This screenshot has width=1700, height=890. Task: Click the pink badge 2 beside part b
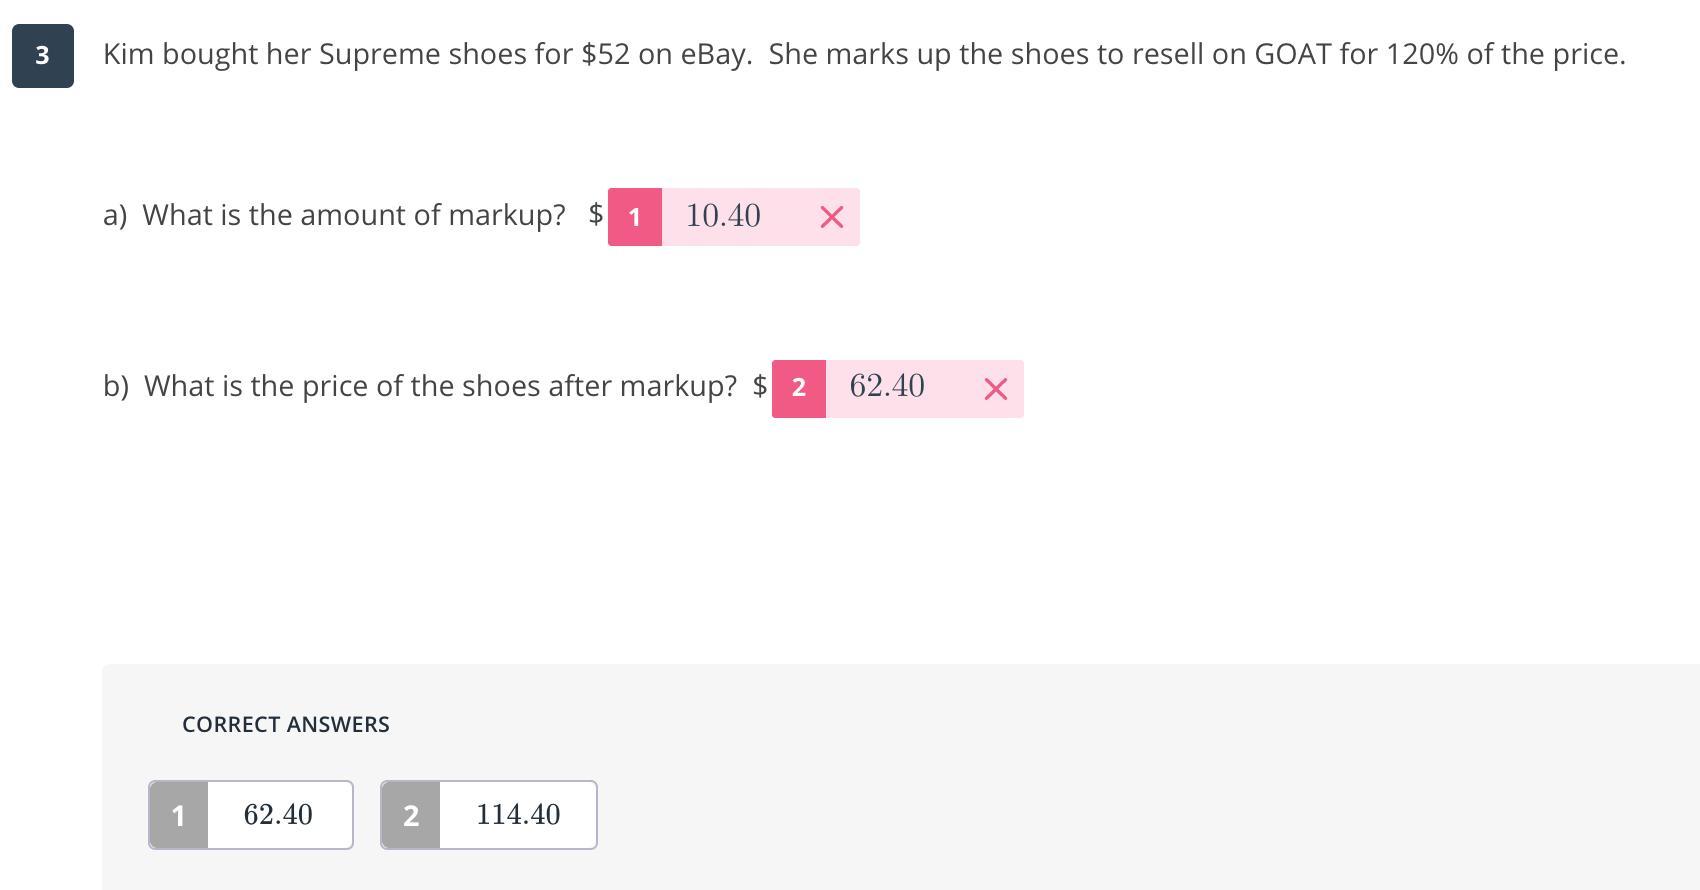pyautogui.click(x=798, y=389)
